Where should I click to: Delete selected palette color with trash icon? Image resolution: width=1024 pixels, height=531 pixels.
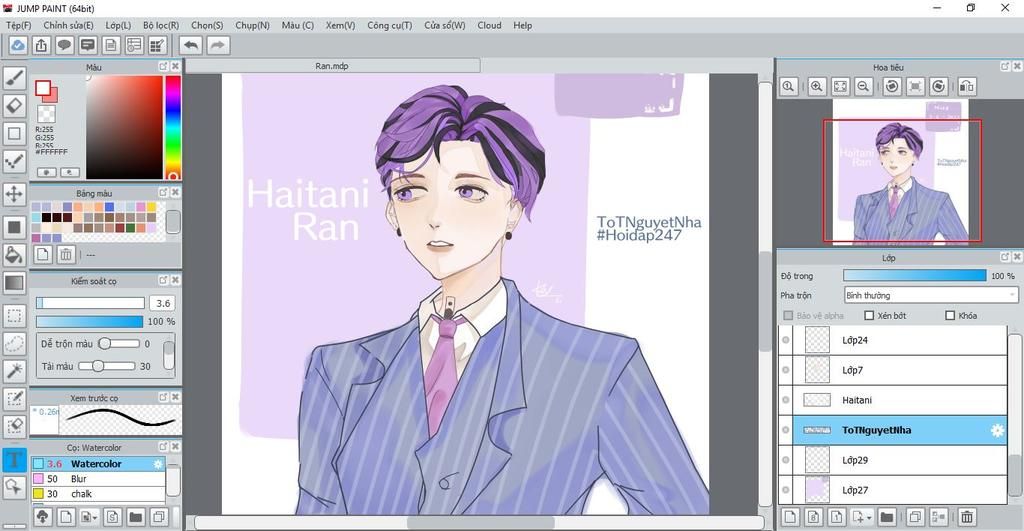click(65, 255)
